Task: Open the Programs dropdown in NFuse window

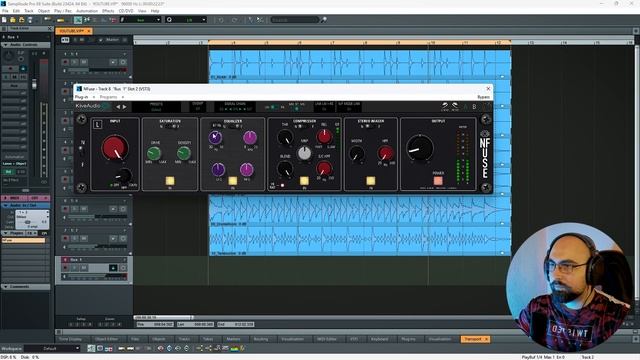Action: point(111,97)
